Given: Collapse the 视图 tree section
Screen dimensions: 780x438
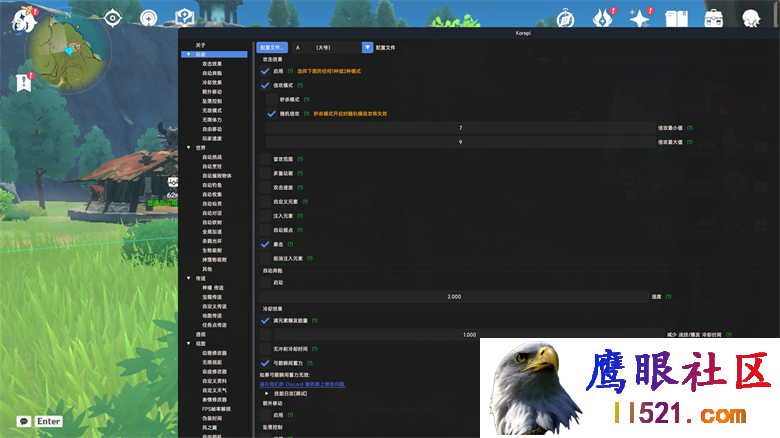Looking at the screenshot, I should (x=189, y=343).
